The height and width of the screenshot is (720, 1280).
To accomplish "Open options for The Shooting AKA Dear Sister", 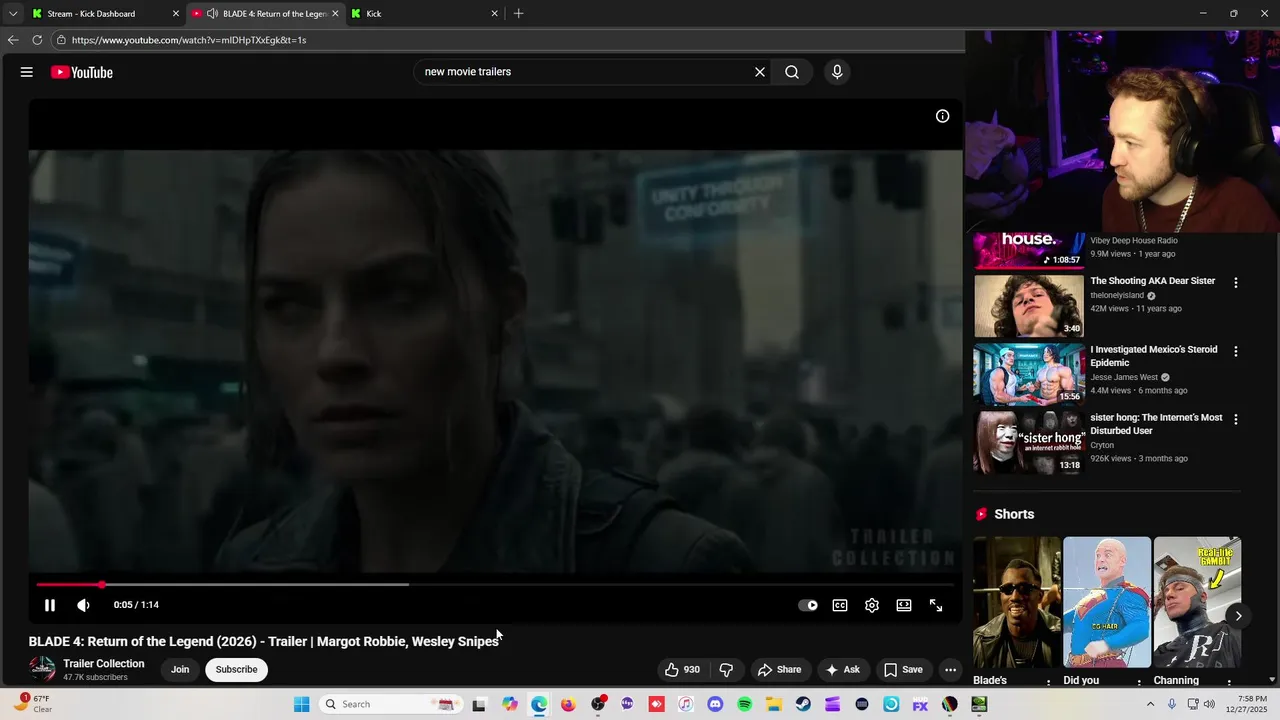I will [1236, 283].
